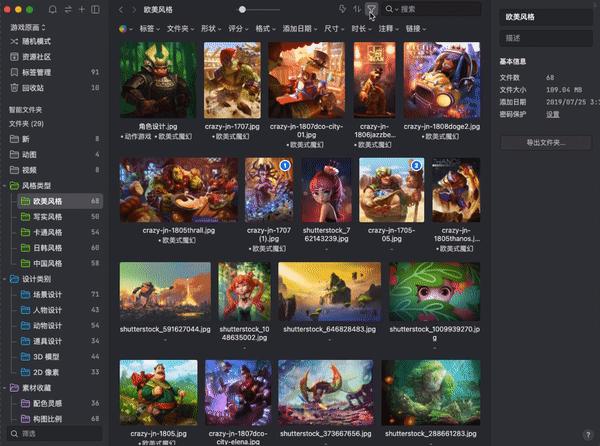Adjust the thumbnail size slider
This screenshot has height=446, width=600.
[242, 10]
